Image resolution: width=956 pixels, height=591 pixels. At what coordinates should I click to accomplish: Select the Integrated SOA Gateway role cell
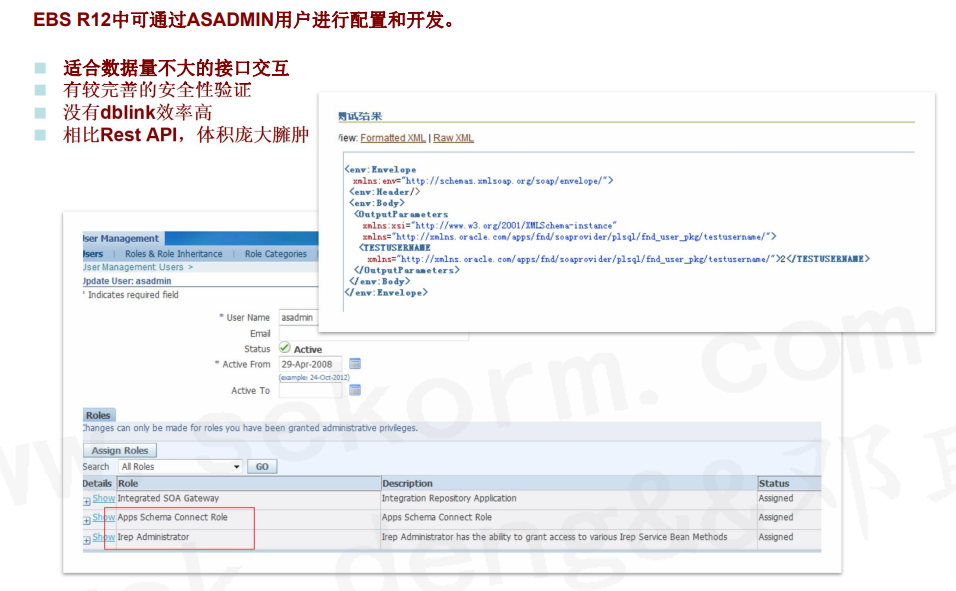coord(168,498)
